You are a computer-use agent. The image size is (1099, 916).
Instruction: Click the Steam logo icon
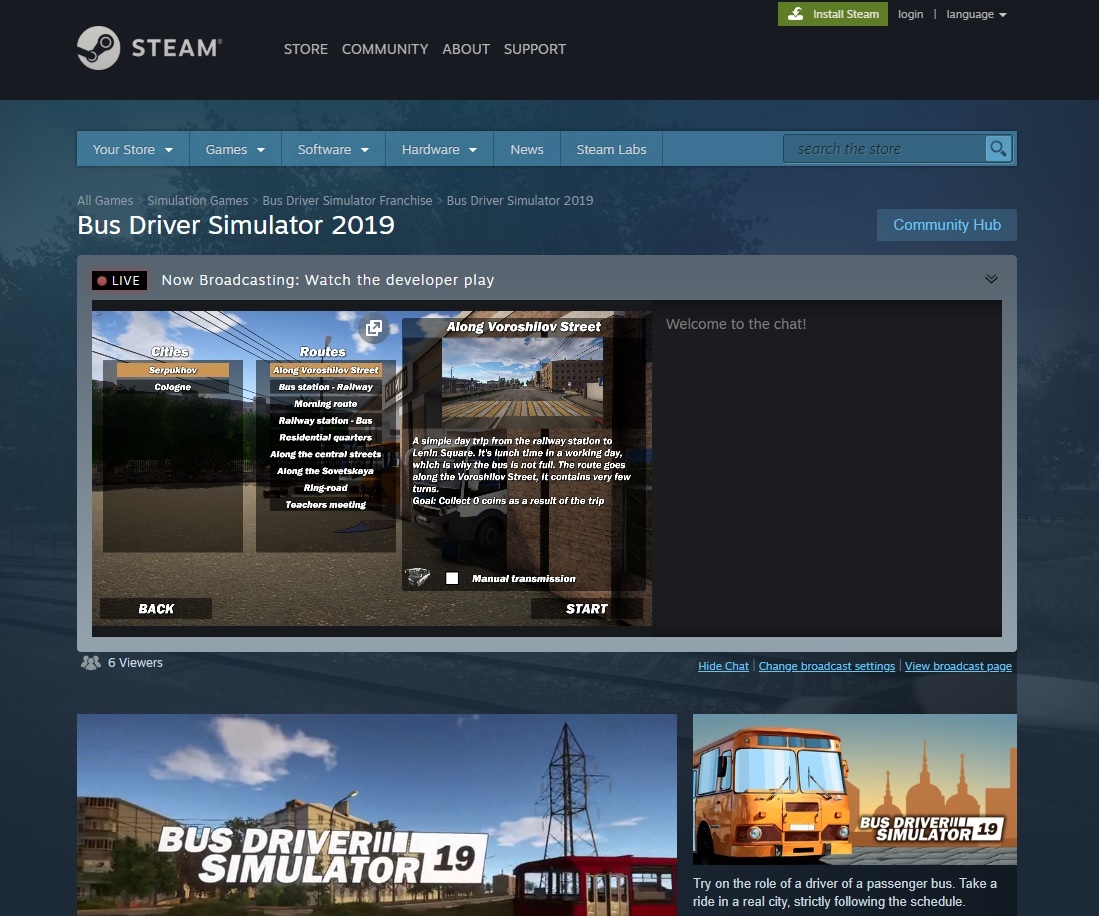(x=98, y=48)
